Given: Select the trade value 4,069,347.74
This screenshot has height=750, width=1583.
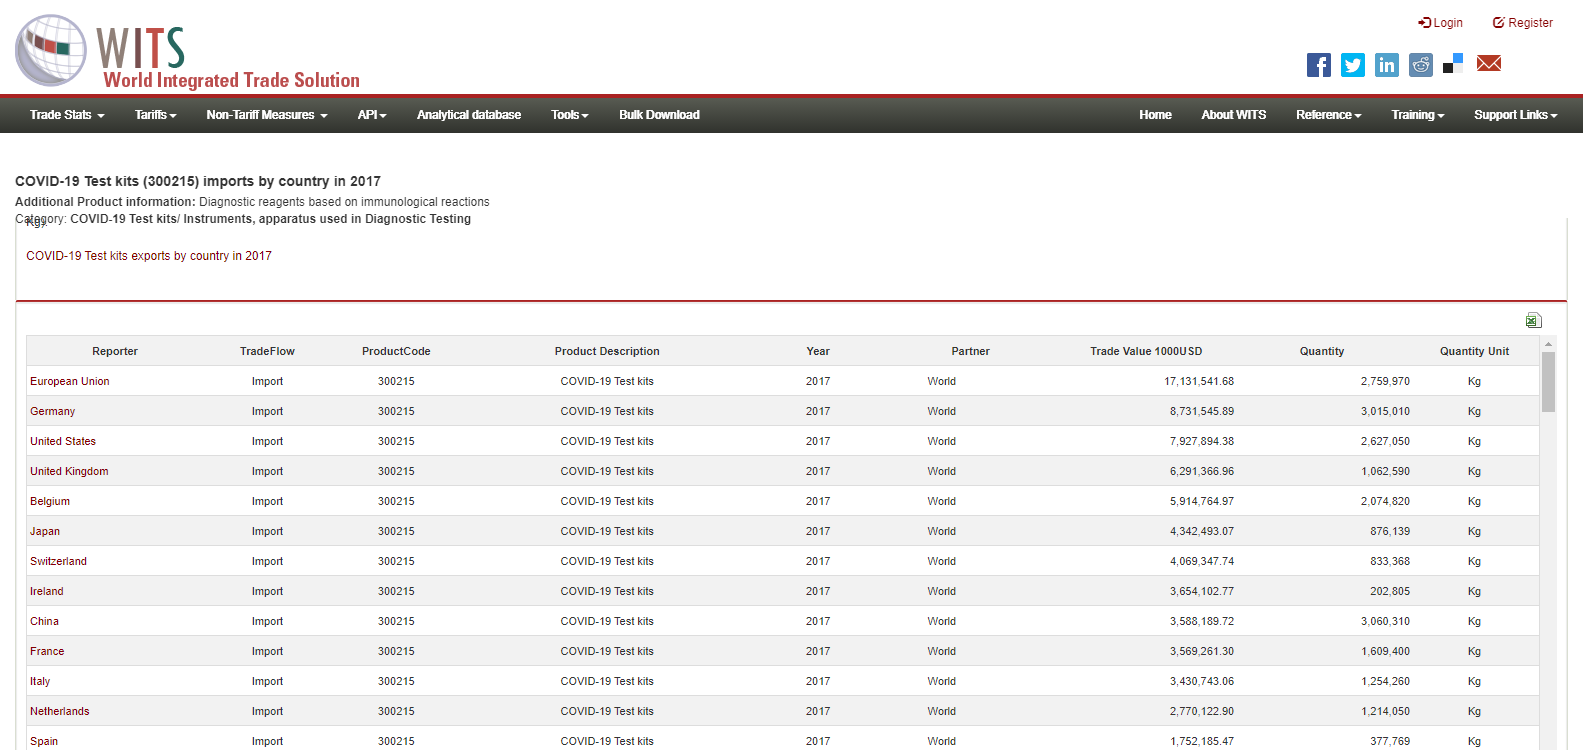Looking at the screenshot, I should (1202, 561).
